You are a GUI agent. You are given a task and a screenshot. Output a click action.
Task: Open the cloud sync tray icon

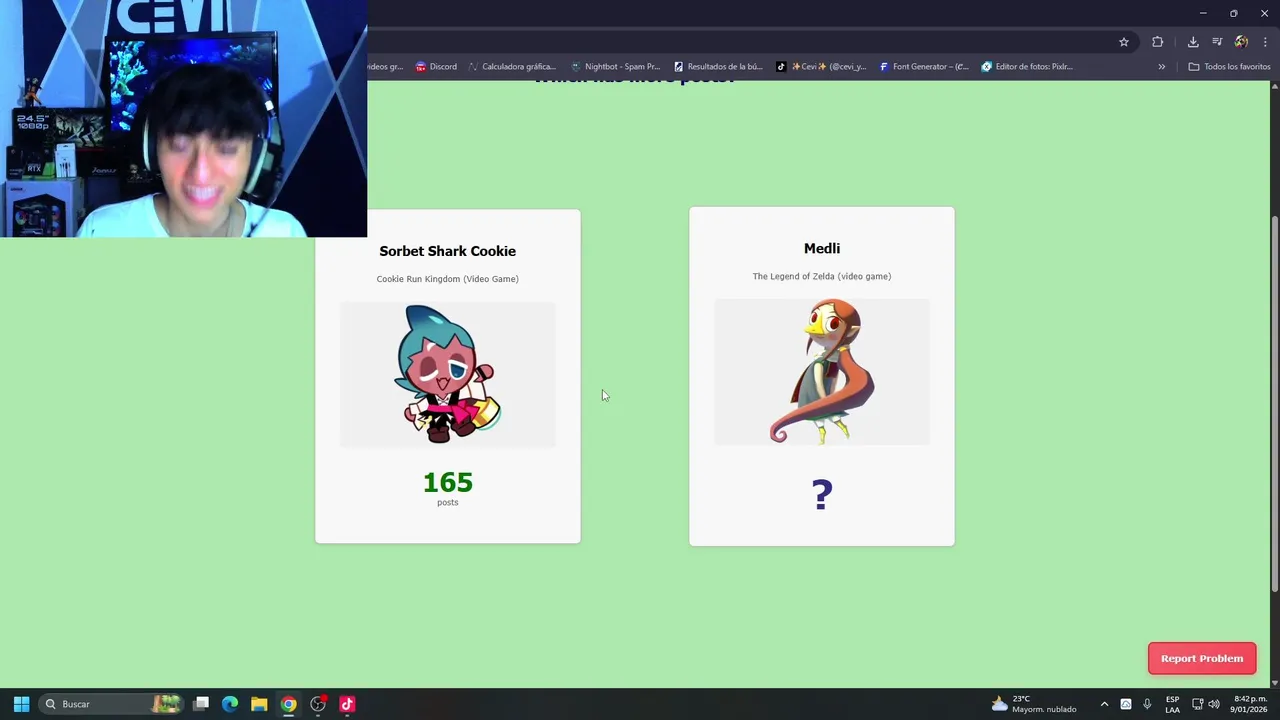click(x=1126, y=704)
